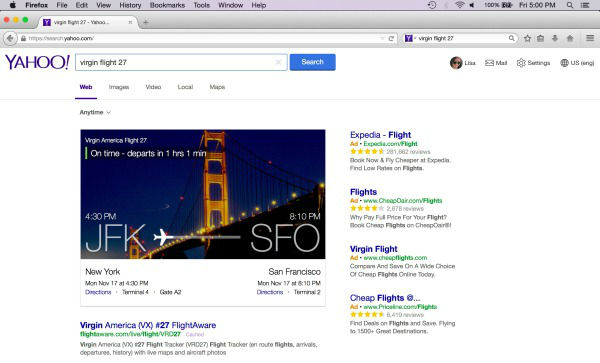Open the Help menu
Screen dimensions: 600x363
[259, 5]
